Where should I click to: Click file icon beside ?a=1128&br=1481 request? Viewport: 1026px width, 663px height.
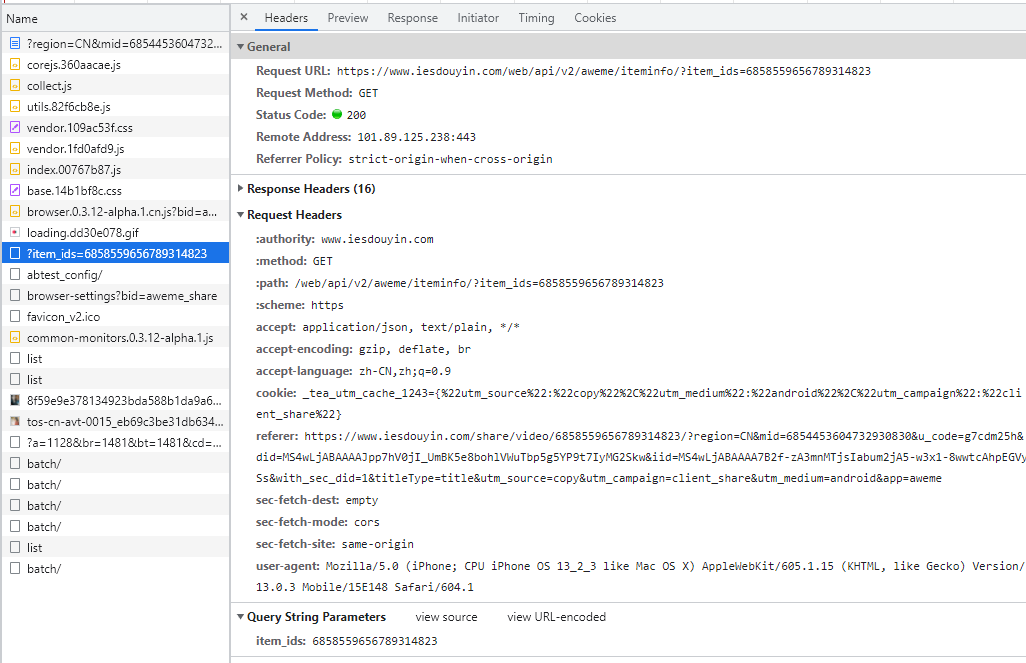tap(15, 442)
